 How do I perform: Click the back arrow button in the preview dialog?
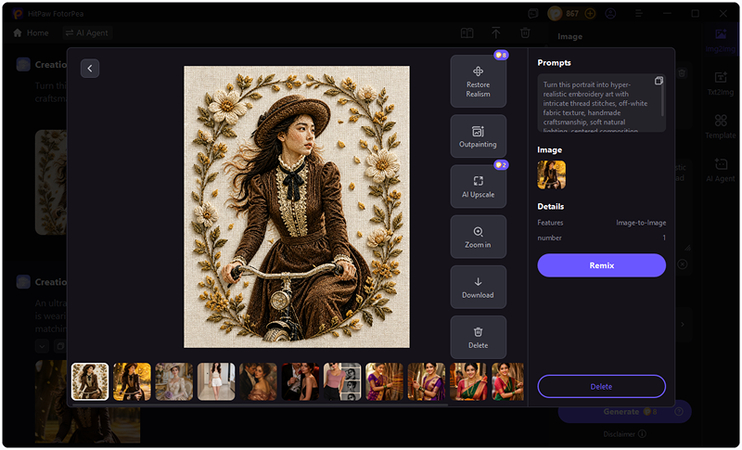(90, 69)
